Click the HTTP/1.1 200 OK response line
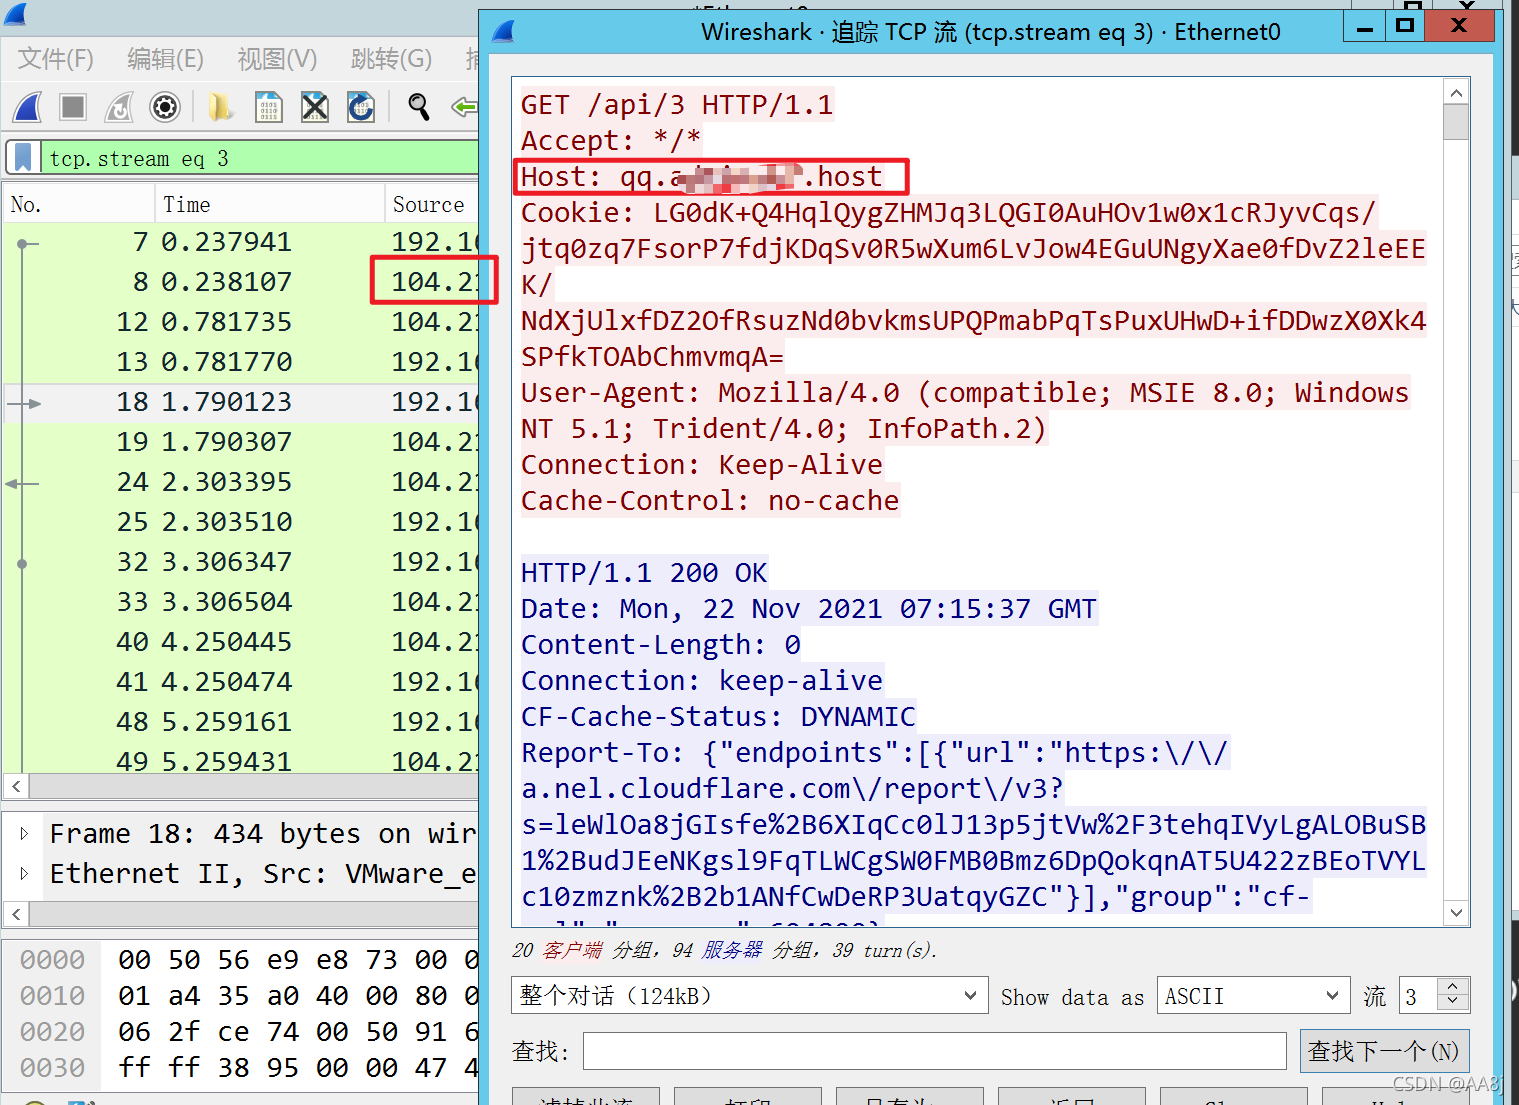This screenshot has width=1519, height=1105. tap(644, 573)
